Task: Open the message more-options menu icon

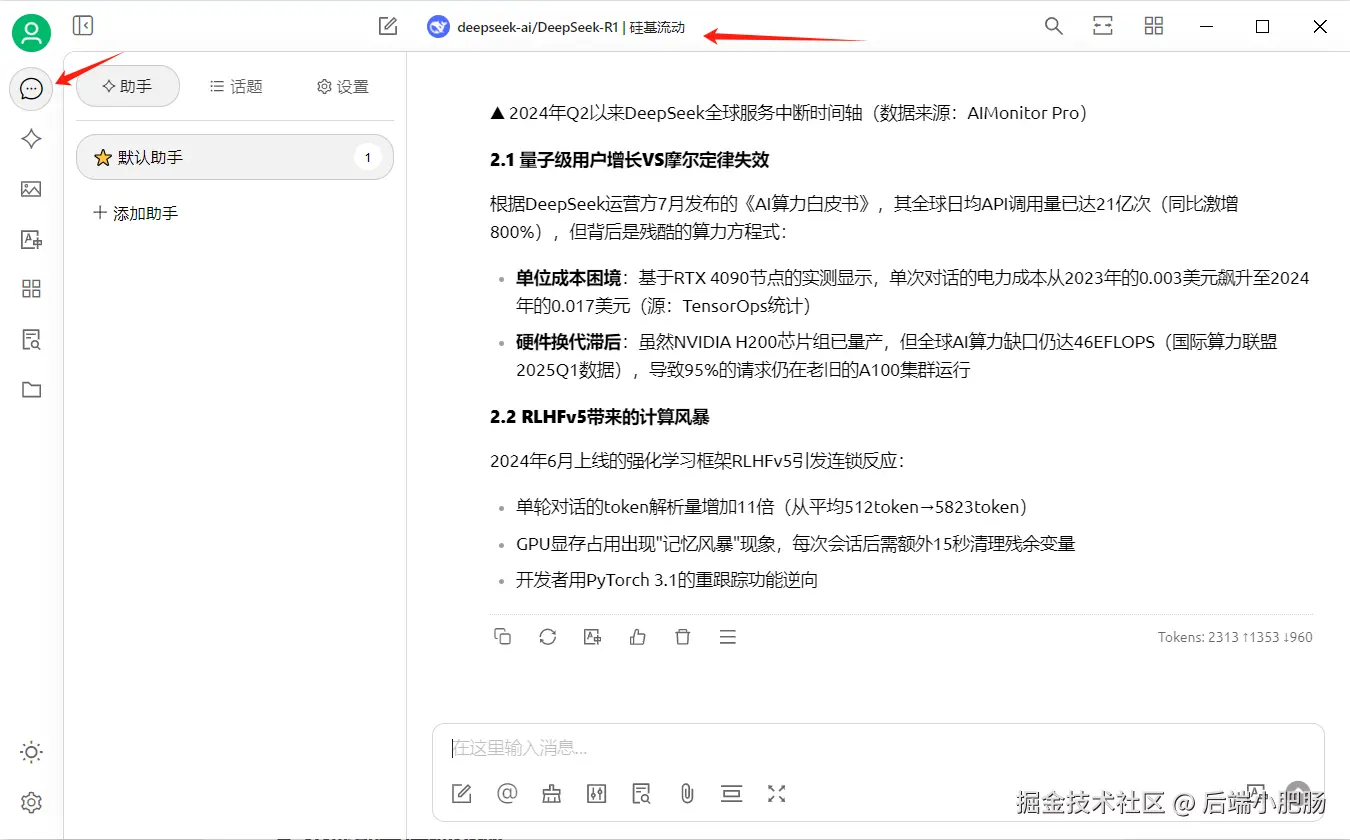Action: click(x=728, y=636)
